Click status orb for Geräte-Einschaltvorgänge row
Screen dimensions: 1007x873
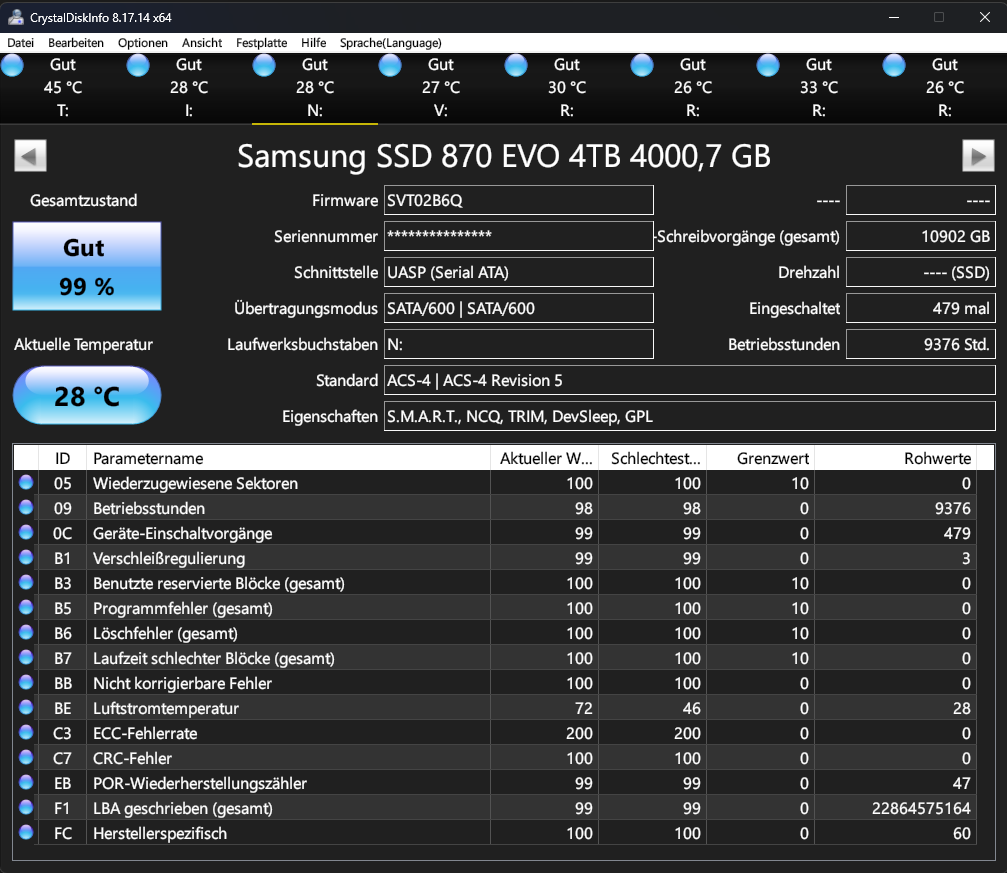click(26, 532)
